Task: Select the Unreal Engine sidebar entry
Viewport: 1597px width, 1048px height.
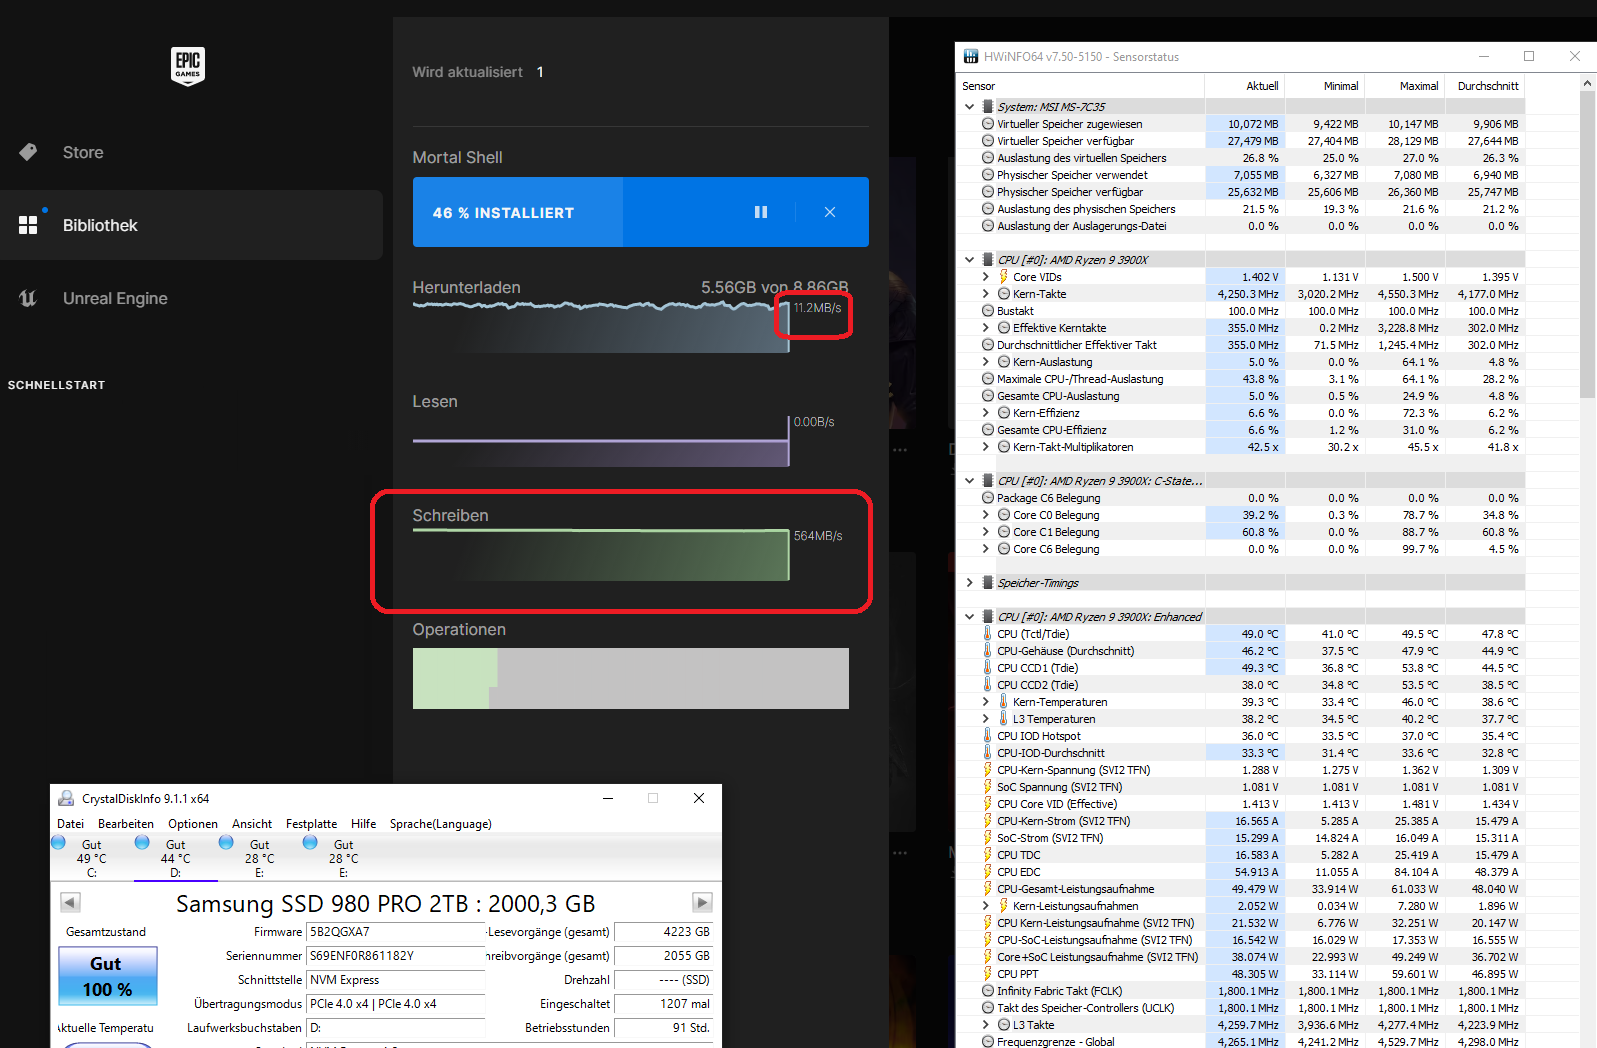Action: click(191, 298)
